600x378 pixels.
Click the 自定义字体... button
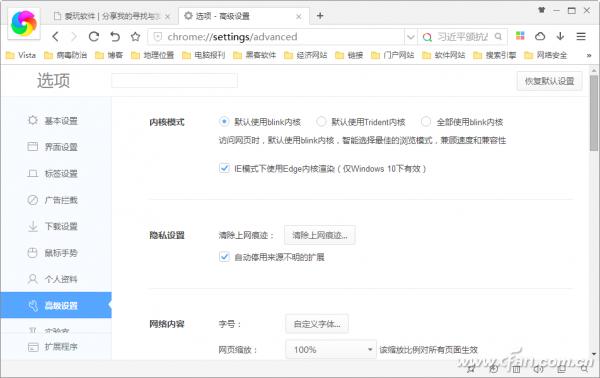pyautogui.click(x=317, y=324)
